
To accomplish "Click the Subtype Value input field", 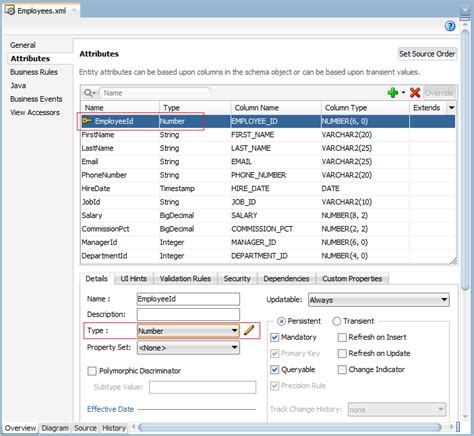I will [202, 387].
